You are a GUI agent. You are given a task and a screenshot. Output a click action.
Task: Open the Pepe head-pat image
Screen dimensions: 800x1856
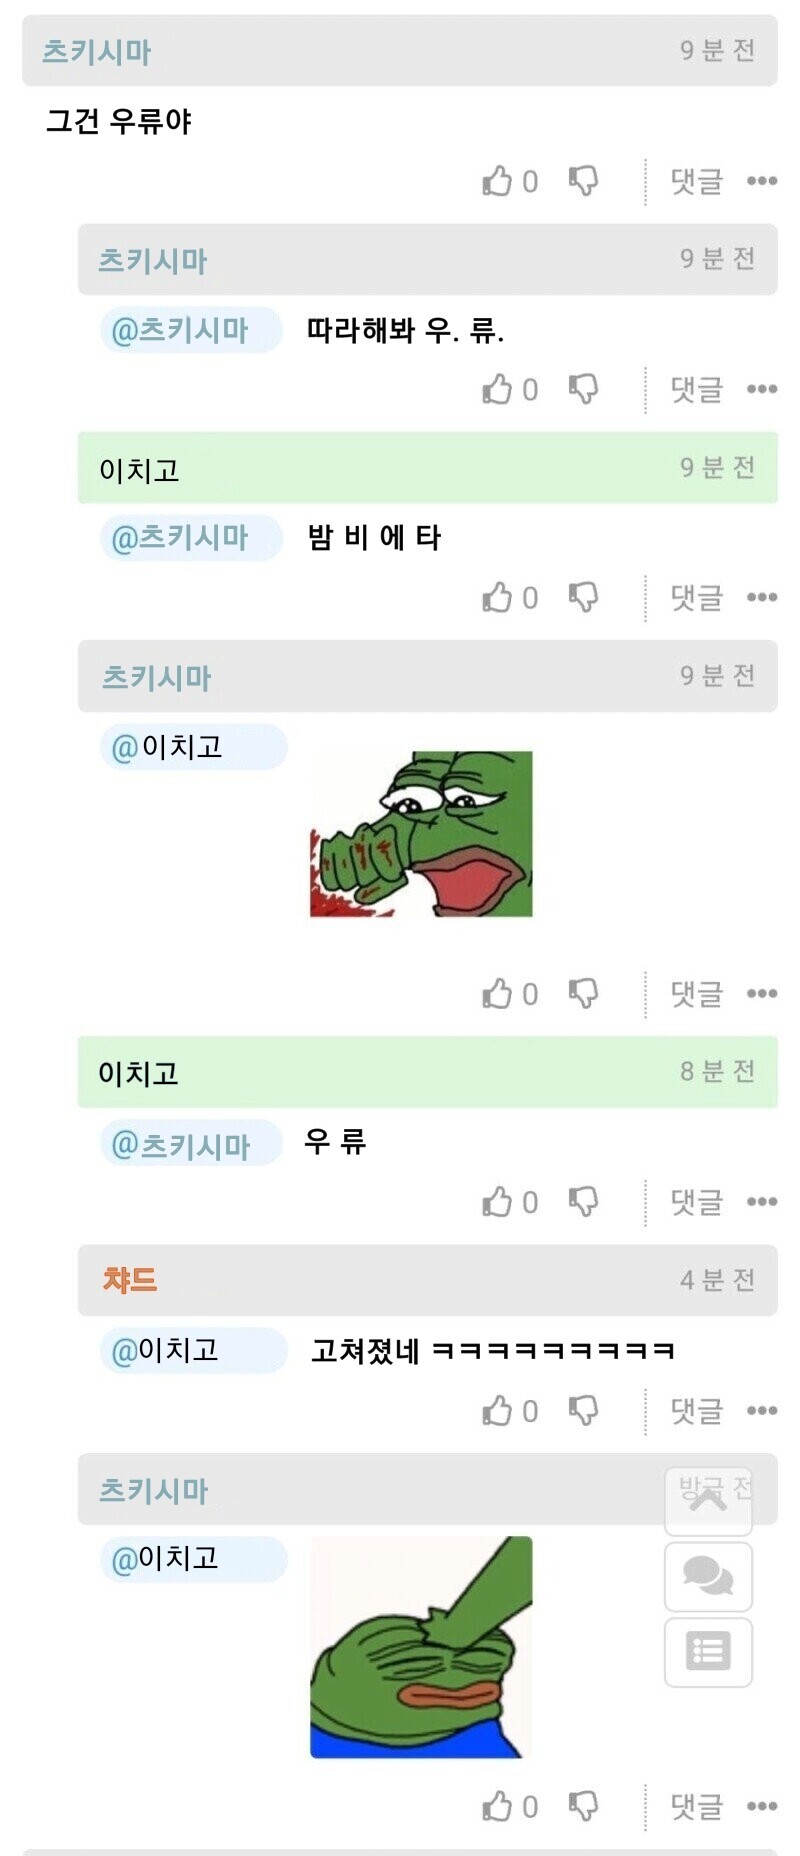(421, 1647)
